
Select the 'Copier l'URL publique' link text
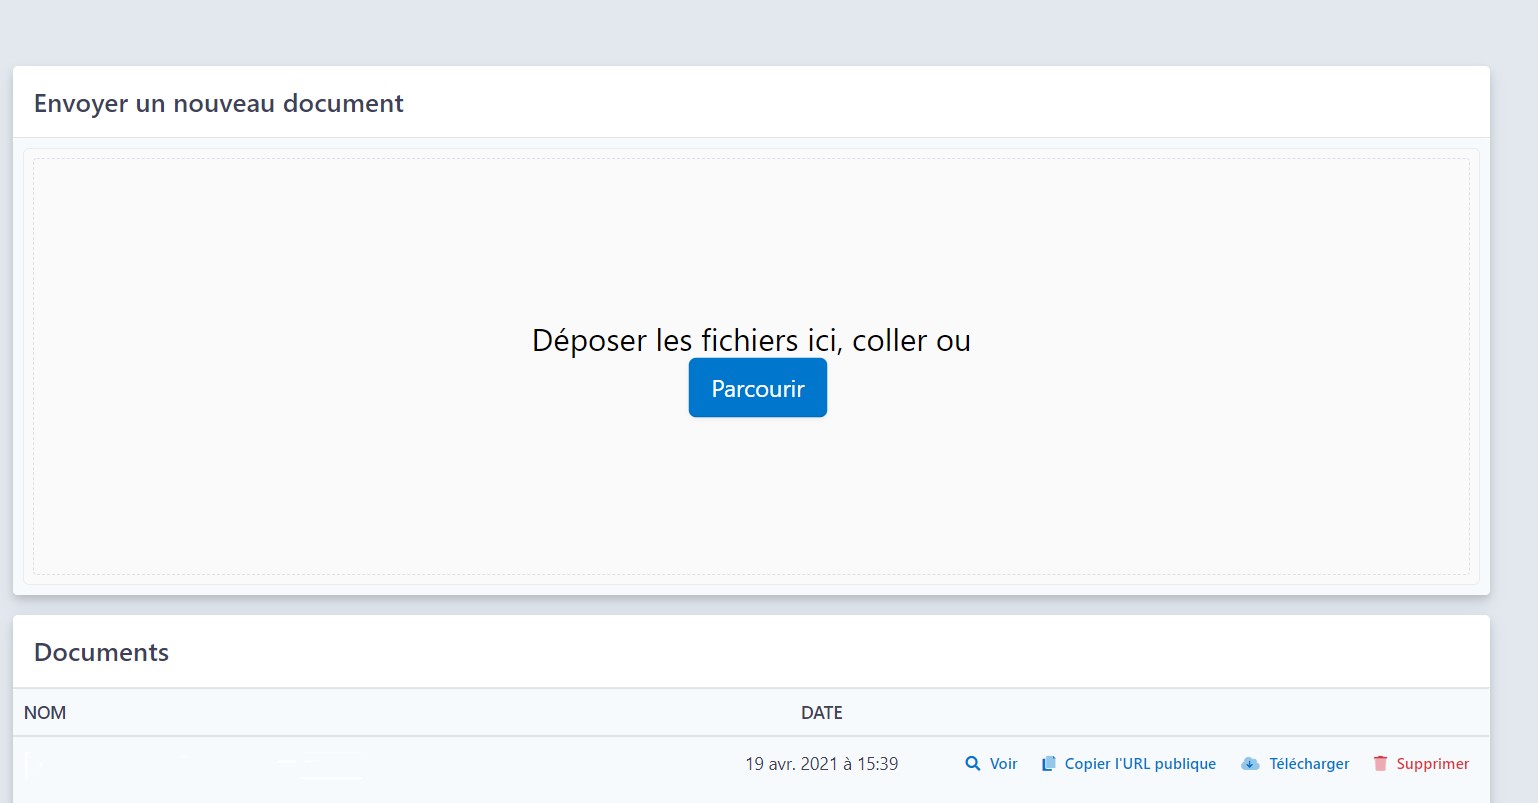click(1140, 764)
